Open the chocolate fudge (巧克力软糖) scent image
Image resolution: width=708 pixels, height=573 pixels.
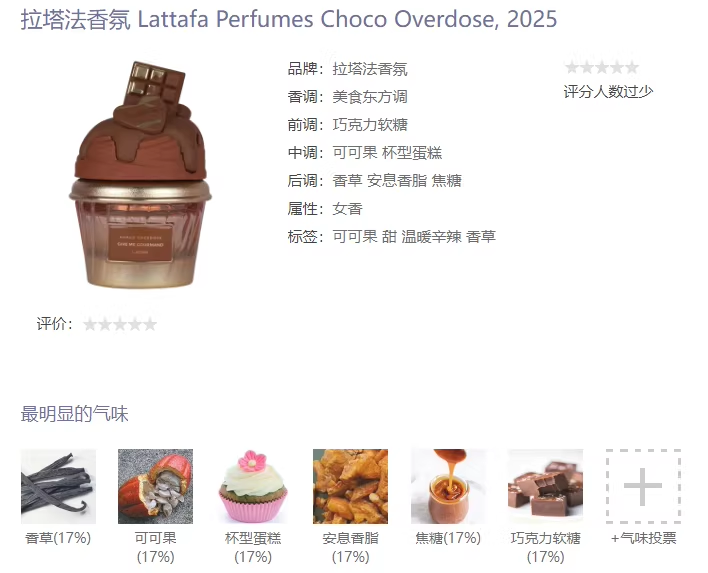545,486
